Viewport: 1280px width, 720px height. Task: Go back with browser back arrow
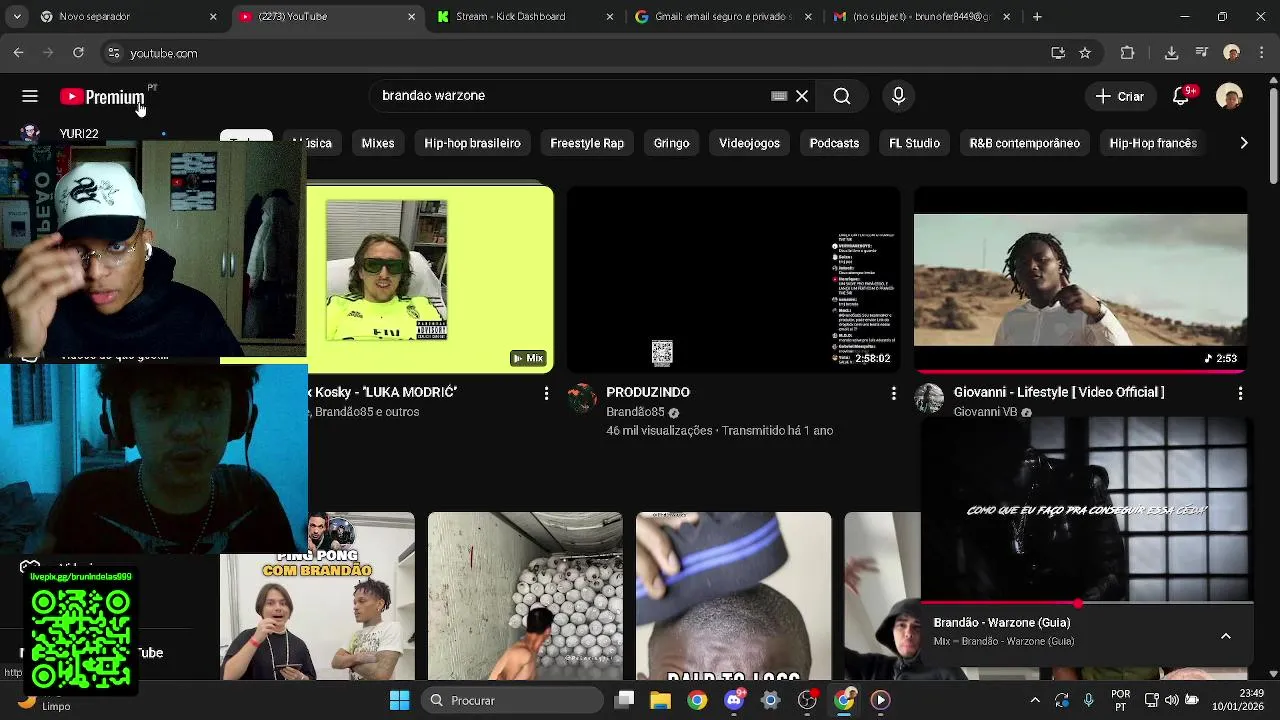click(18, 53)
